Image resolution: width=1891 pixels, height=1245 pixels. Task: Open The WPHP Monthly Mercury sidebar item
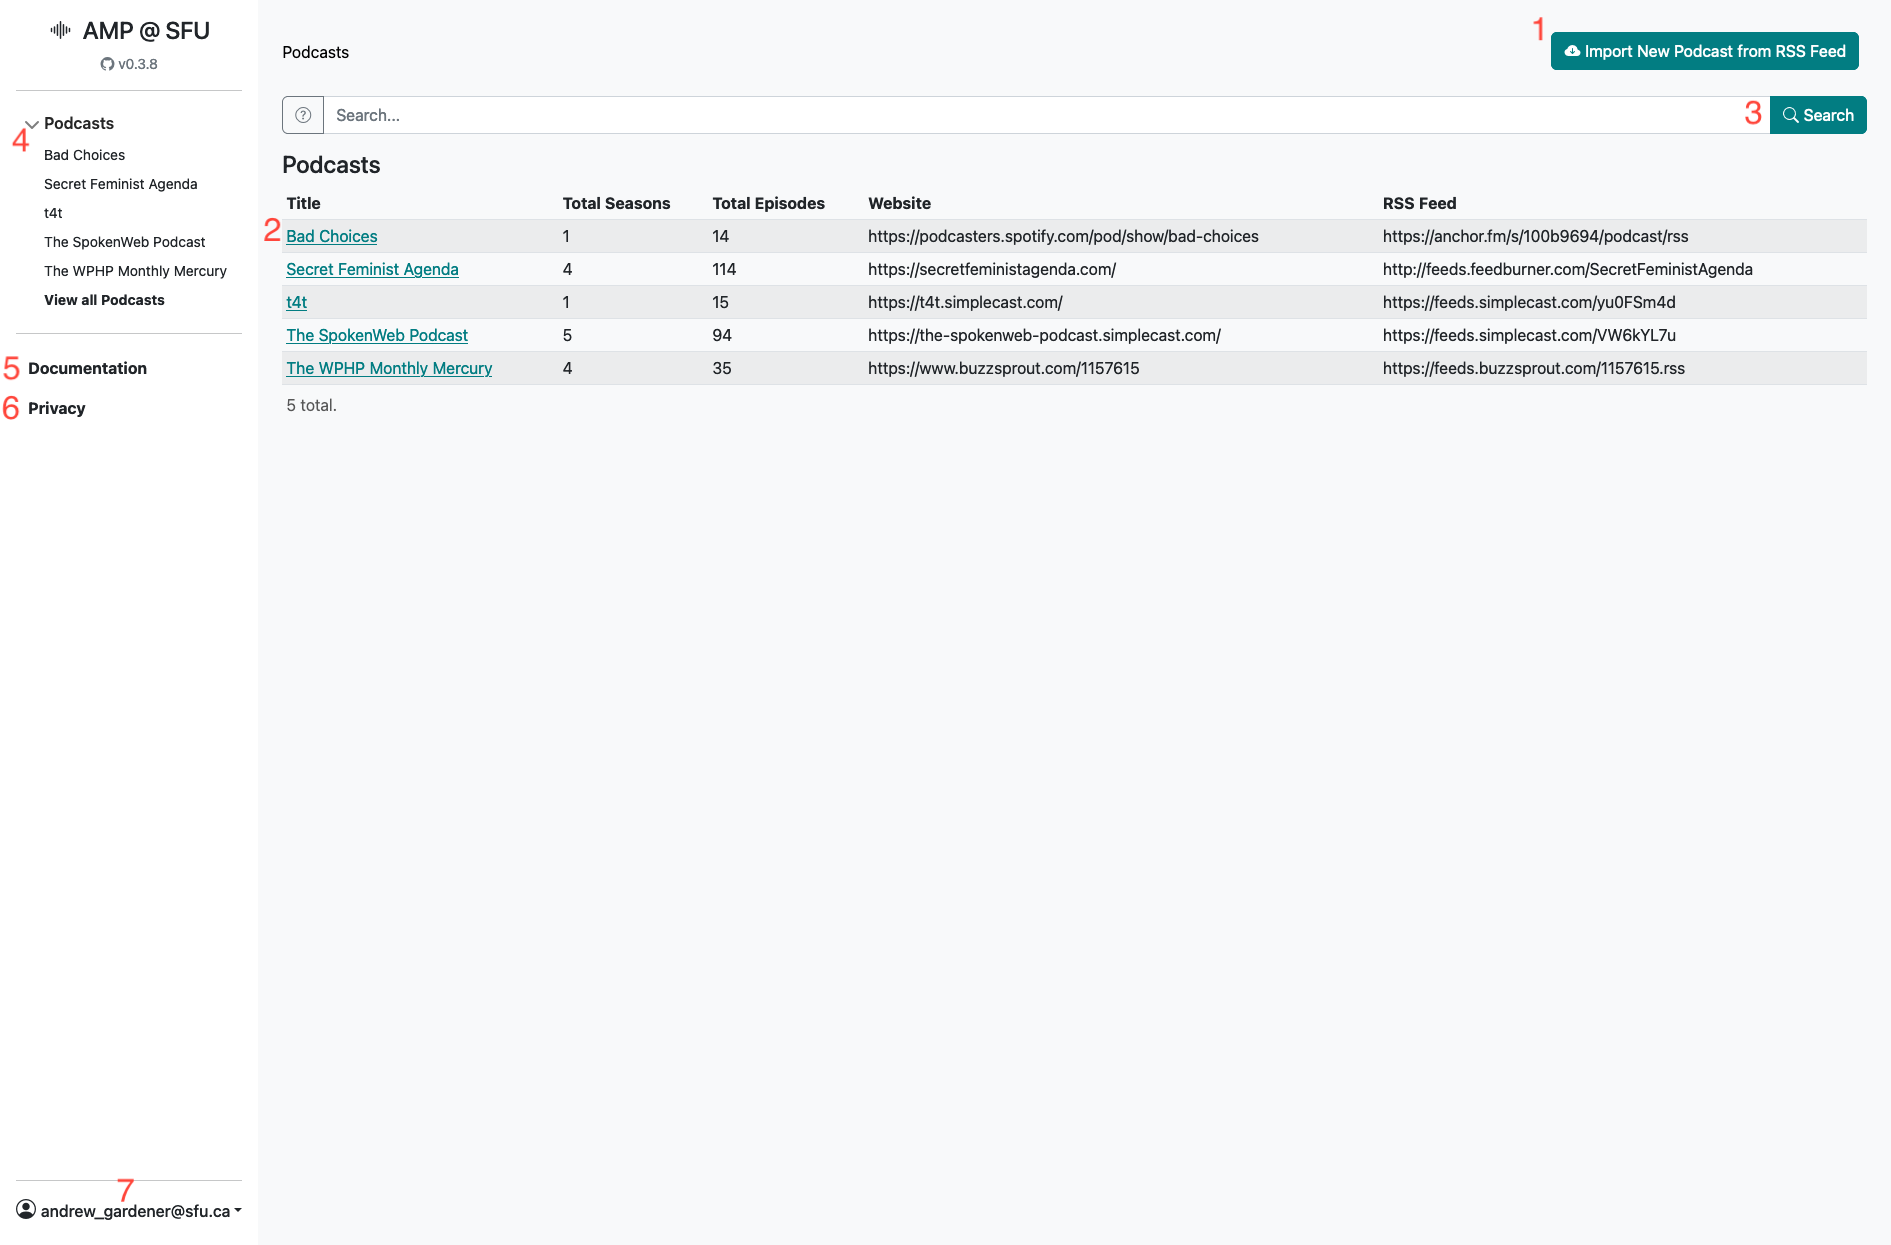[135, 271]
